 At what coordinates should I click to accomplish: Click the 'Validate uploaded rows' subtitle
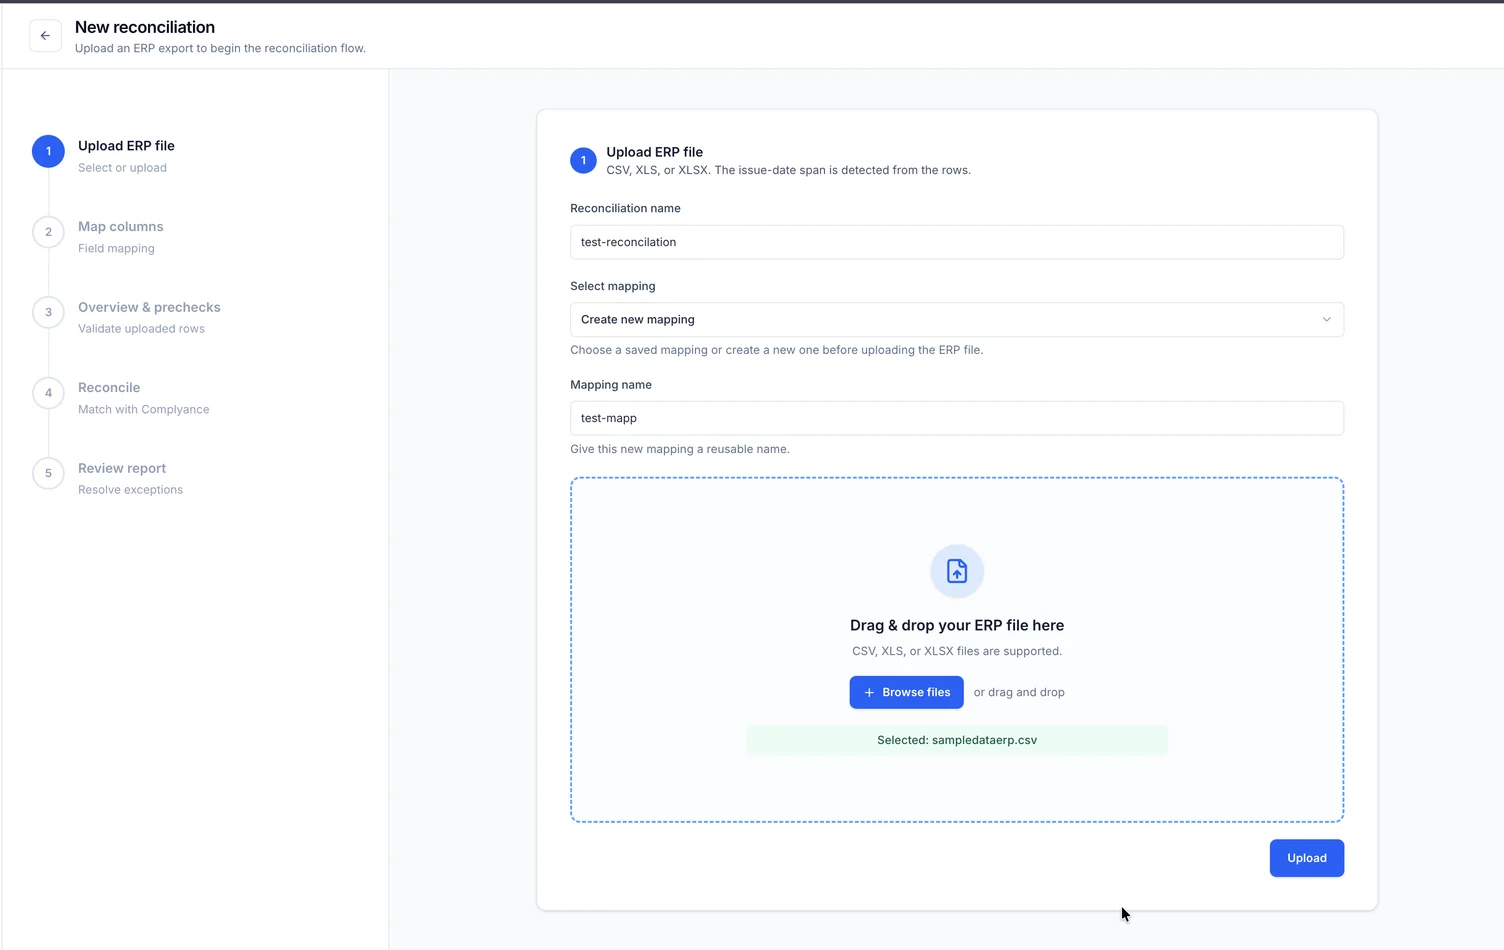coord(141,329)
